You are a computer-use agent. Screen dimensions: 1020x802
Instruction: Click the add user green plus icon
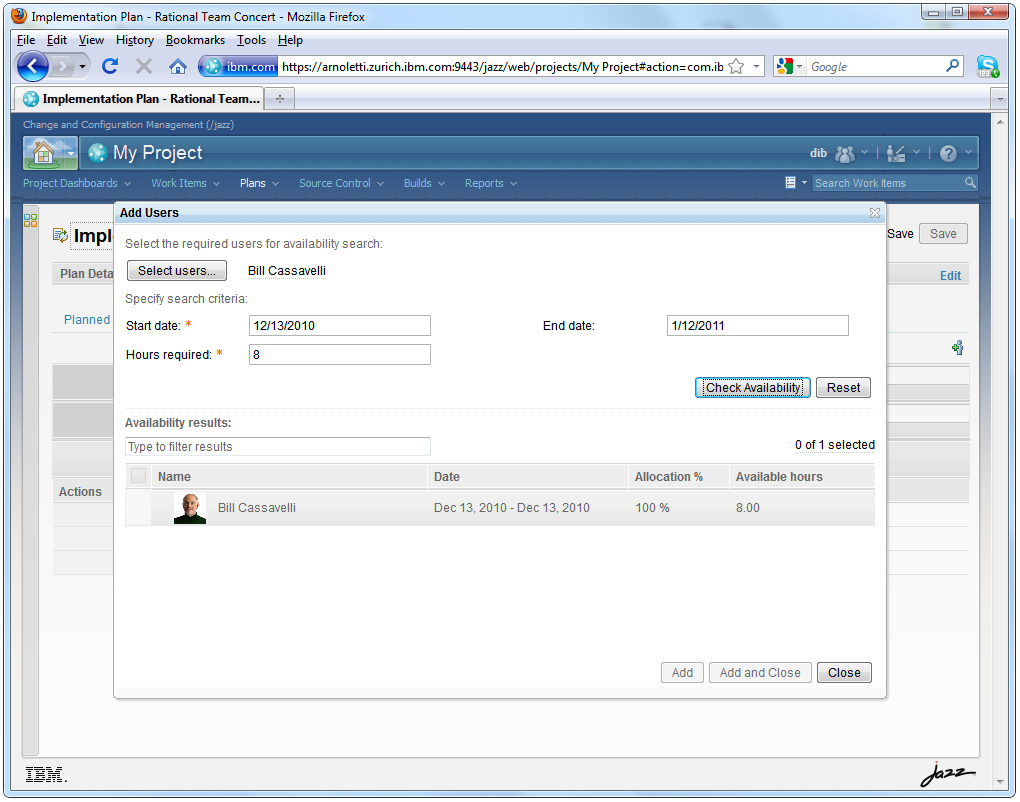coord(958,347)
